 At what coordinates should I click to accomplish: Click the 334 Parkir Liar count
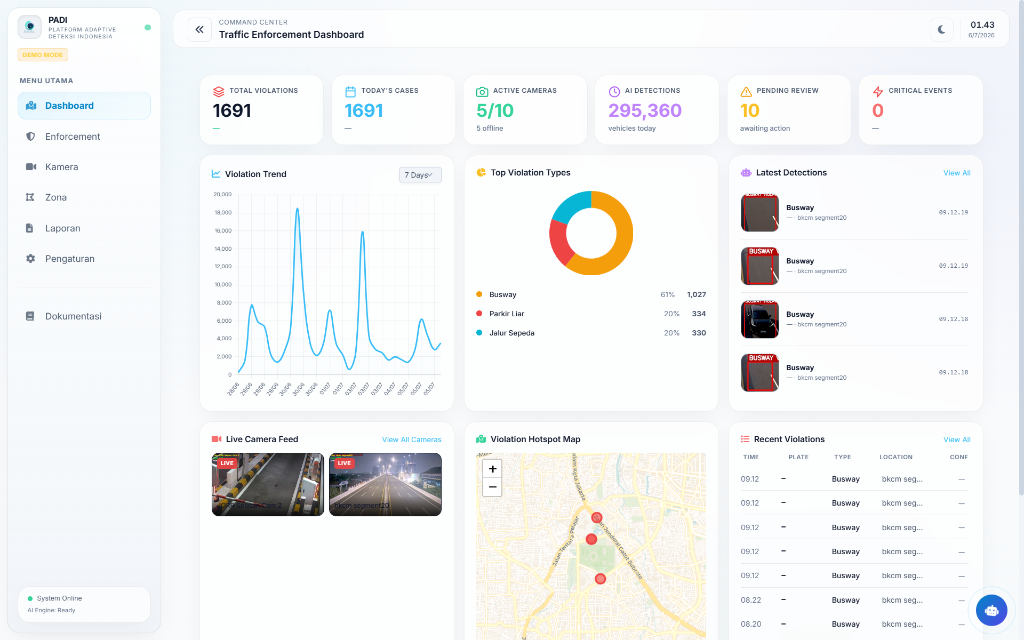(x=699, y=313)
